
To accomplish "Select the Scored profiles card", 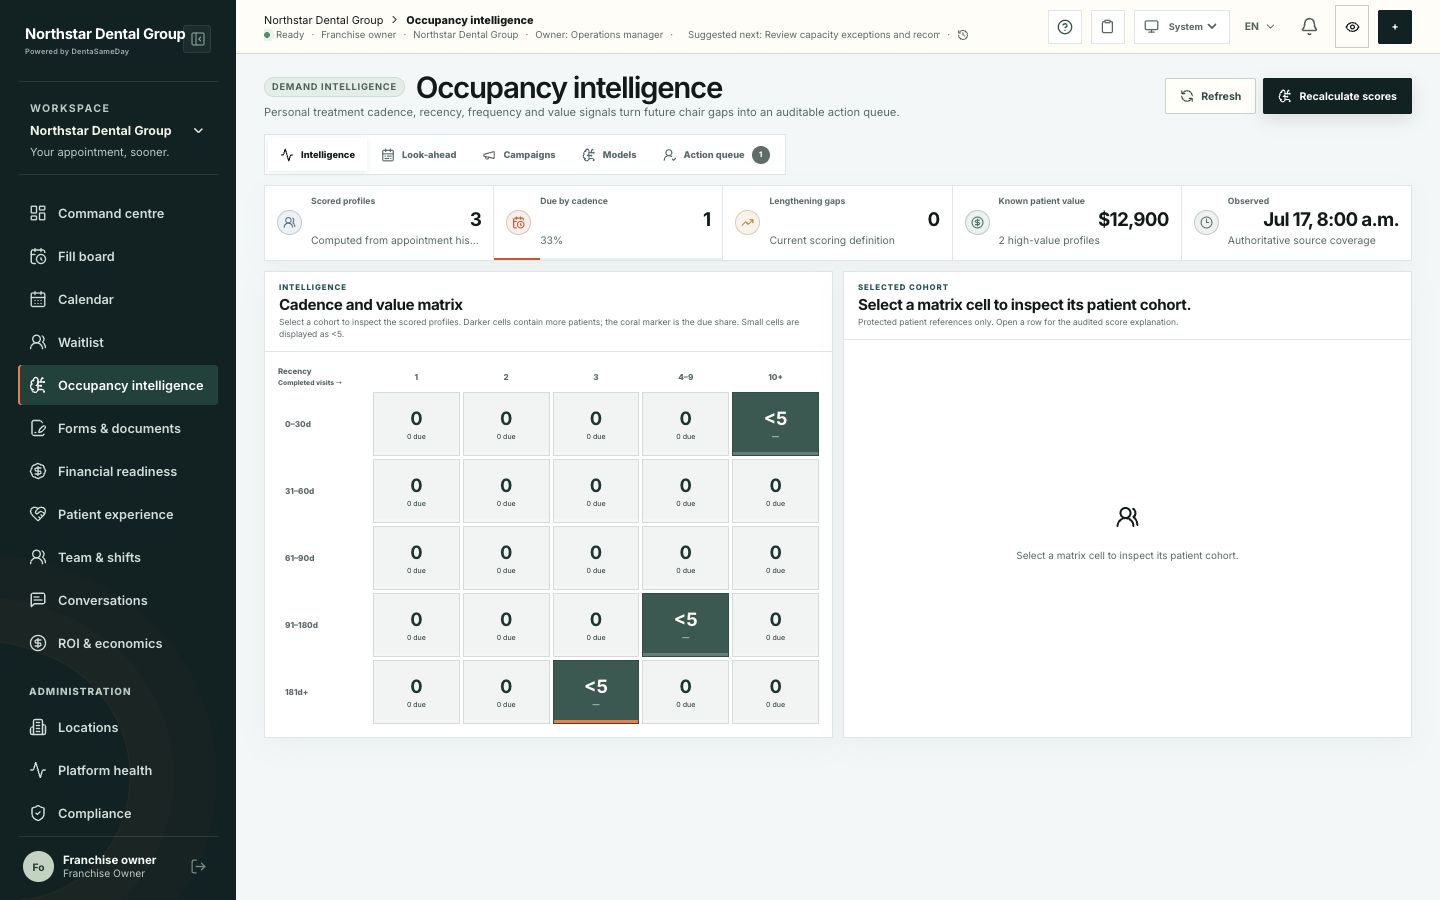I will (x=379, y=223).
